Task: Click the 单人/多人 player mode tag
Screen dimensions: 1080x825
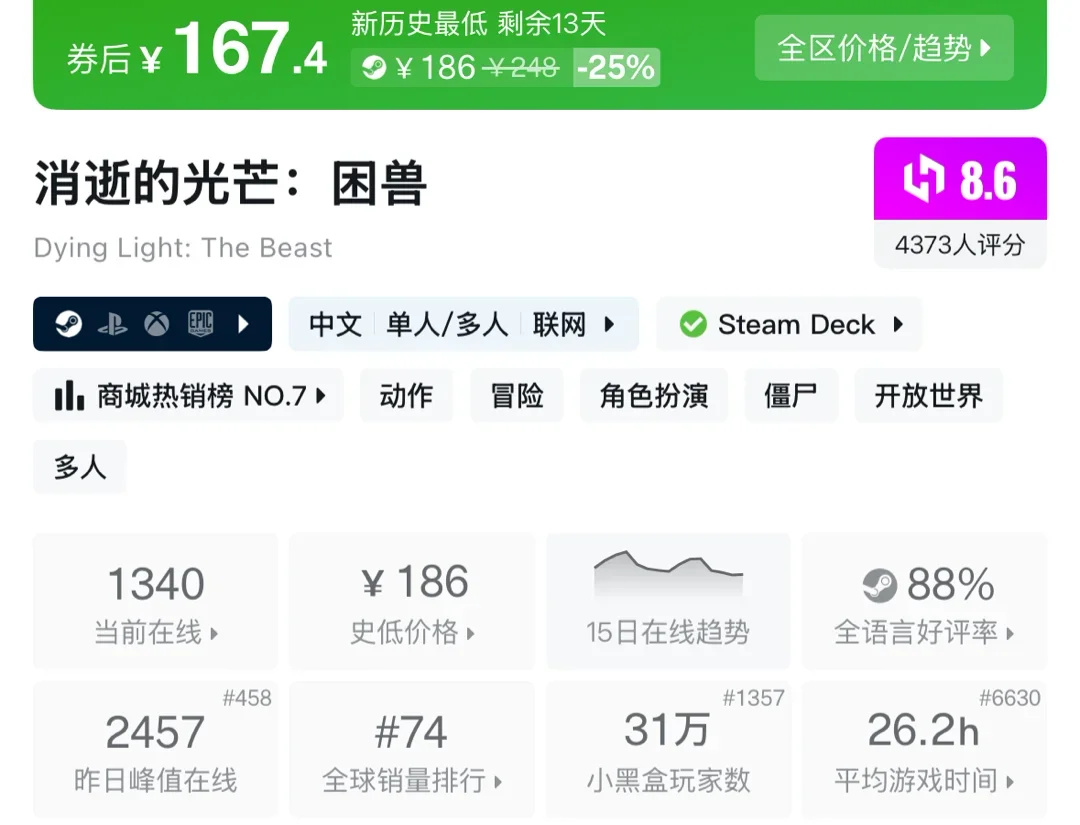Action: pos(447,324)
